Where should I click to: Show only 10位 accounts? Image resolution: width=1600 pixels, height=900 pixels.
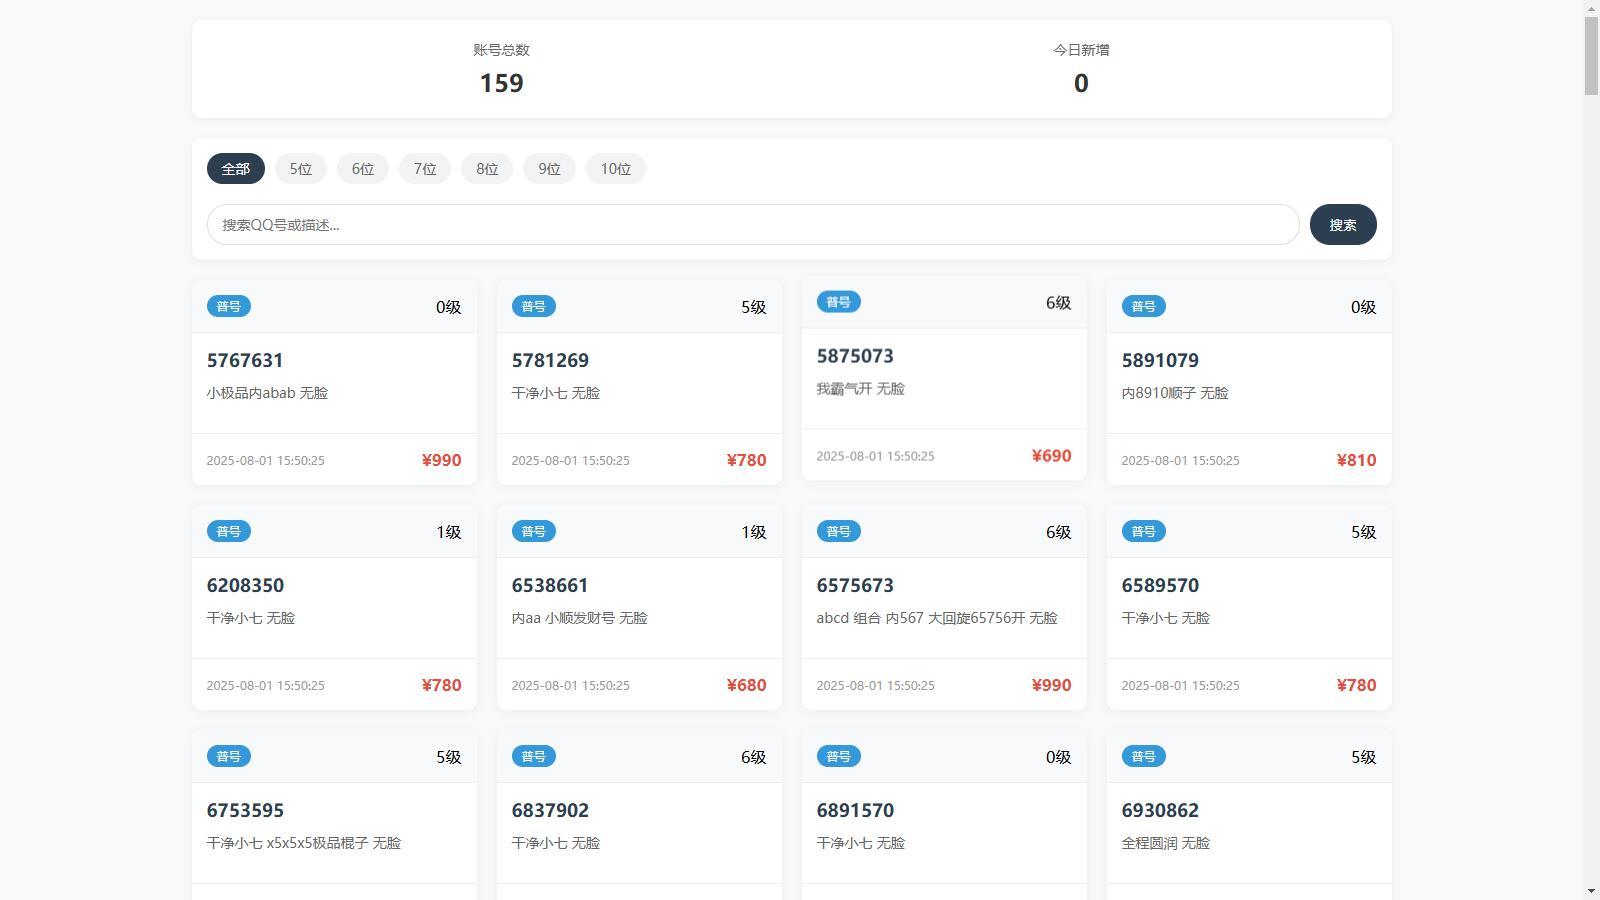point(616,169)
